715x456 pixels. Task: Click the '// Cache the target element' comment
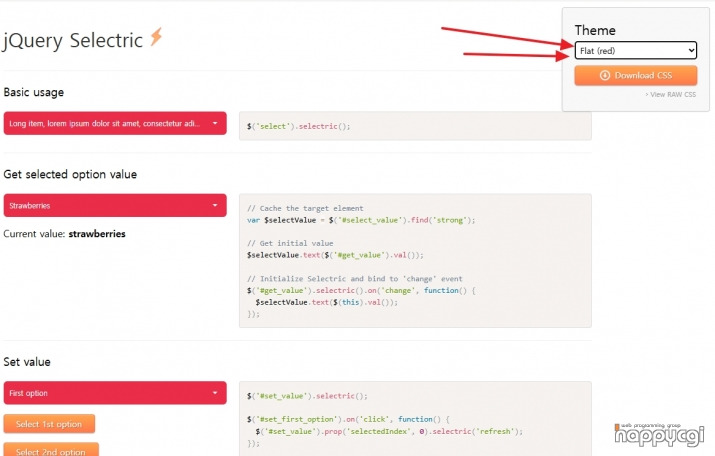[x=305, y=208]
